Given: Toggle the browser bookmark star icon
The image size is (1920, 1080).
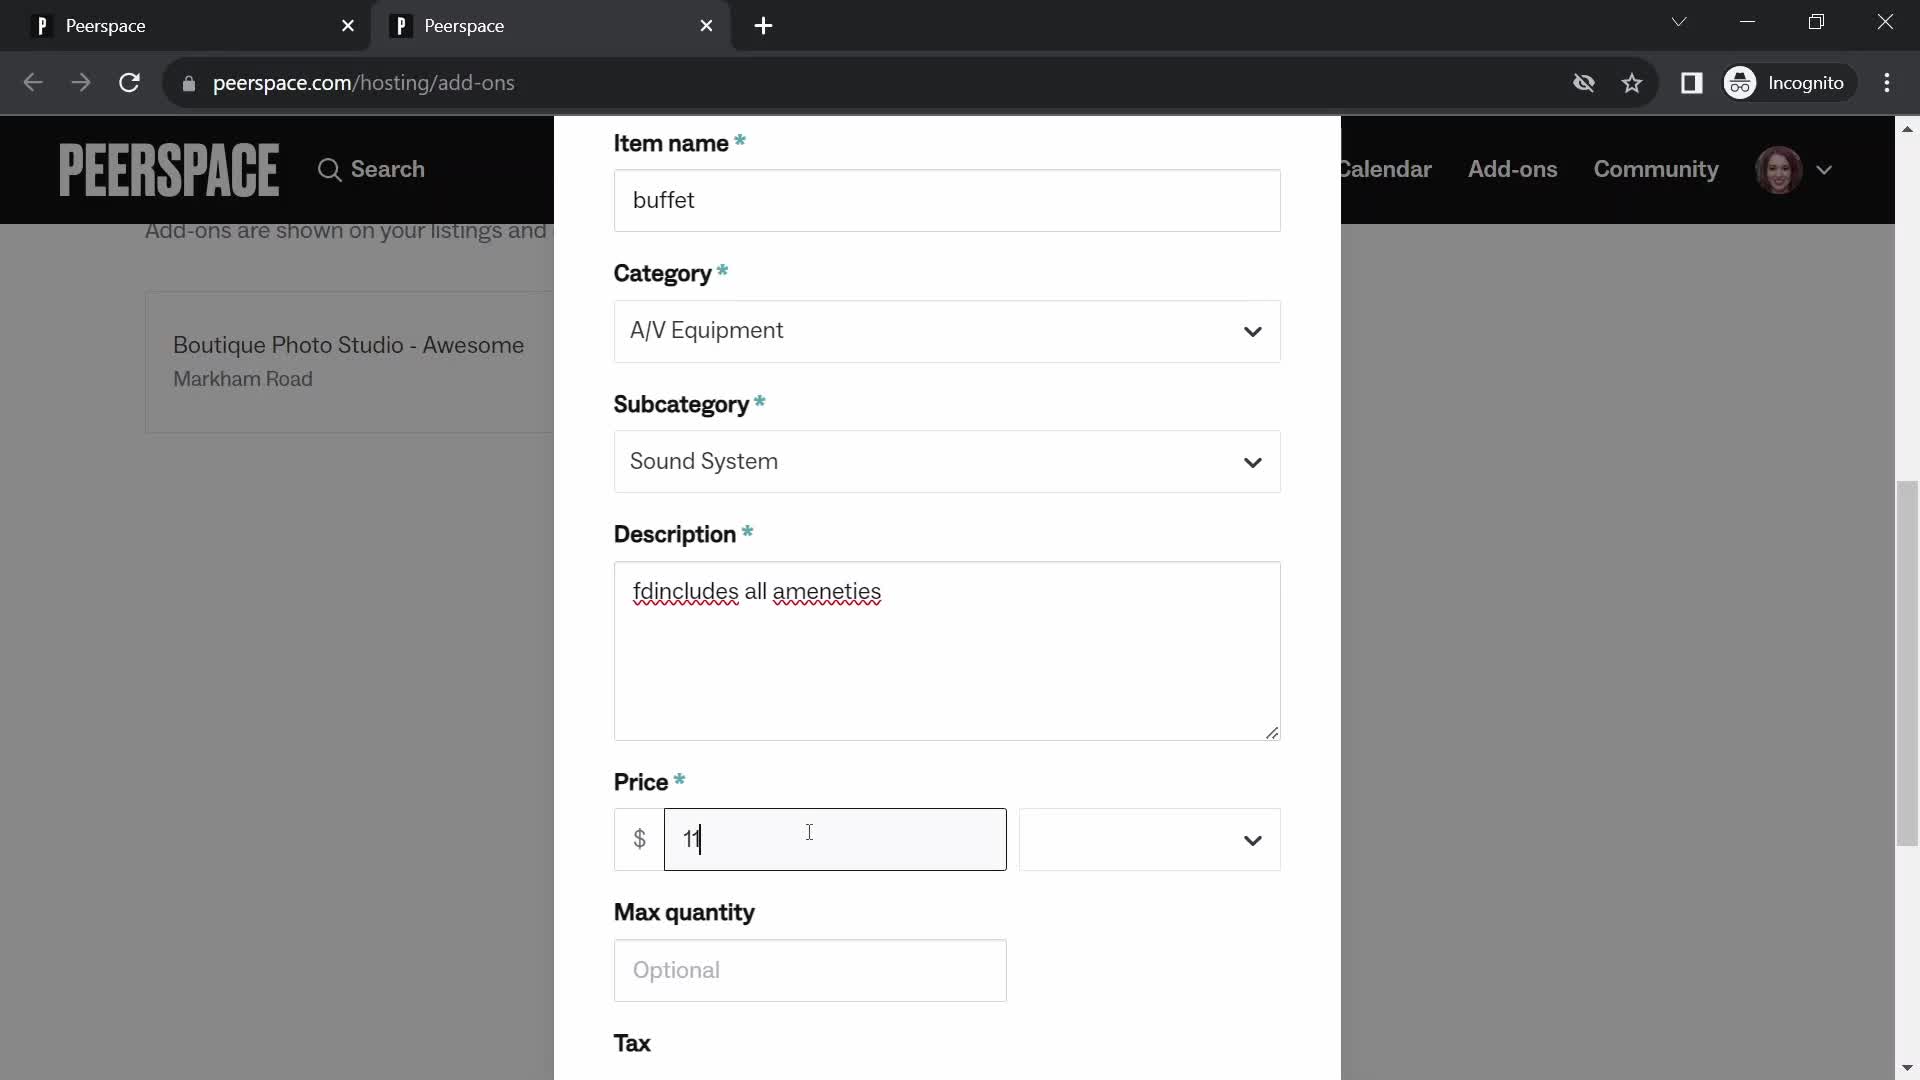Looking at the screenshot, I should (1633, 82).
